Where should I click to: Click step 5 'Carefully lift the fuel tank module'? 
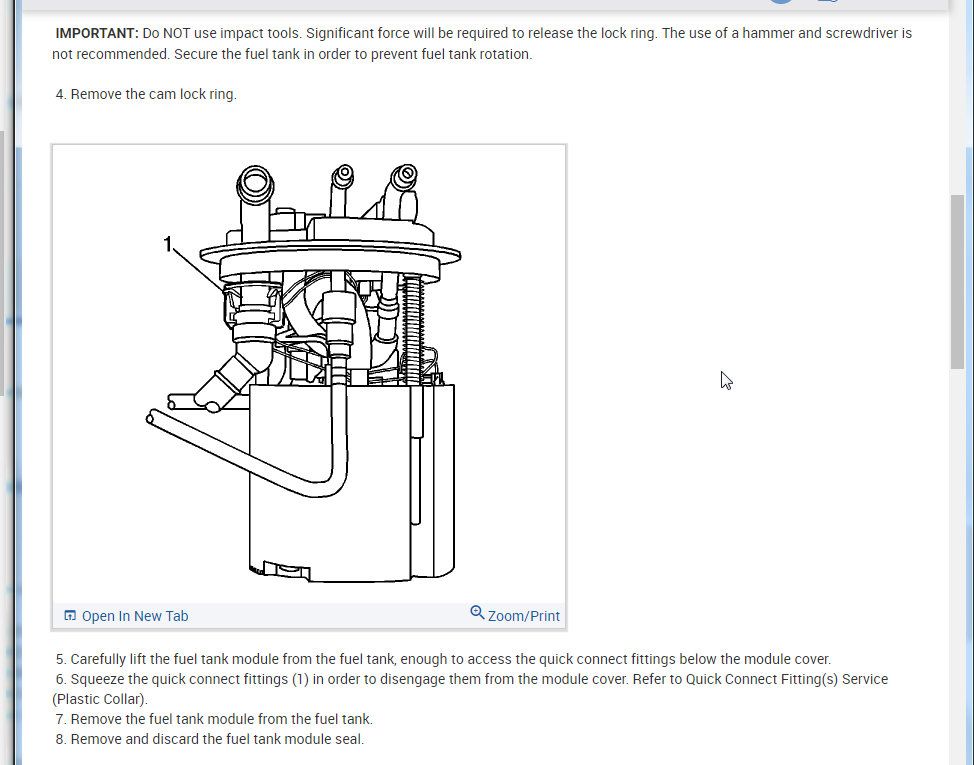point(443,659)
